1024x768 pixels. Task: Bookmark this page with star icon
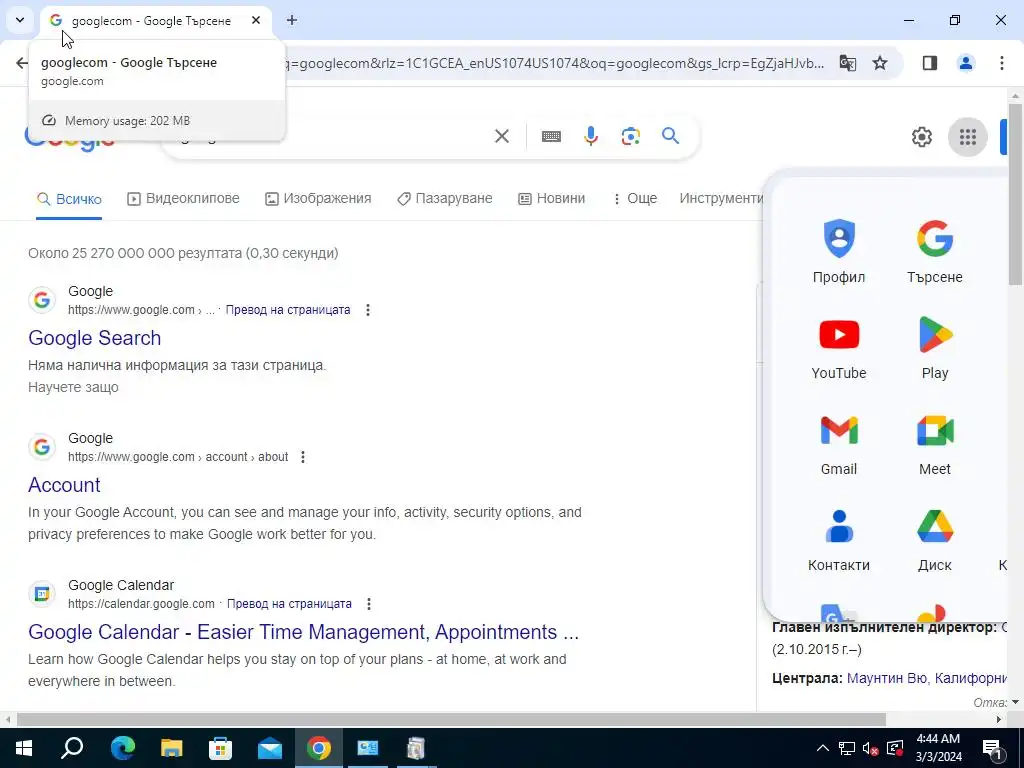880,63
